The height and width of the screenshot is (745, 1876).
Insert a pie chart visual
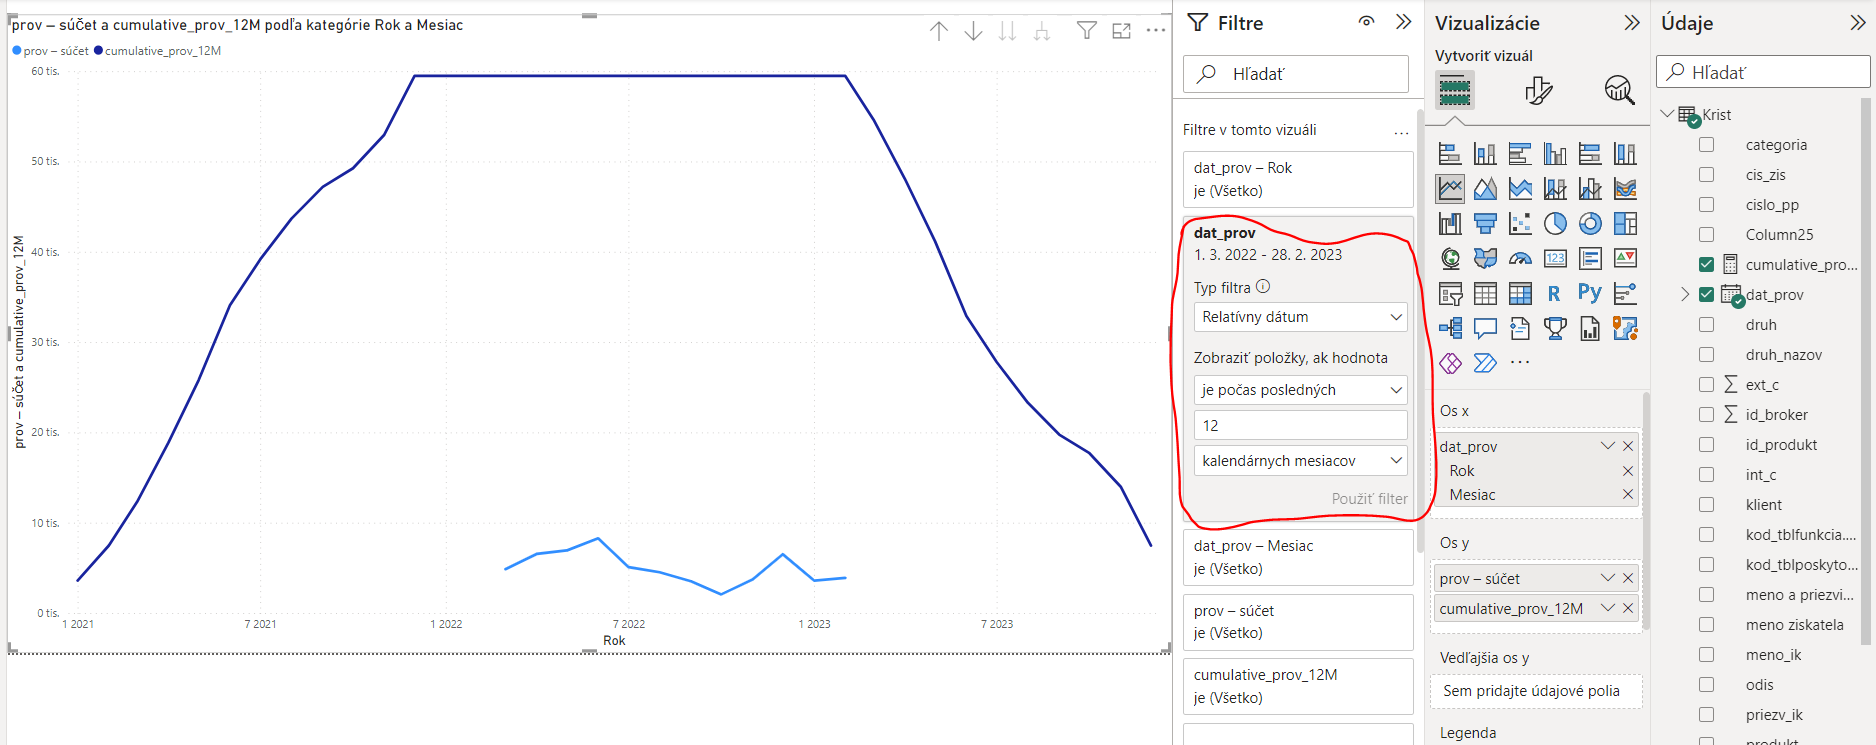(1555, 223)
